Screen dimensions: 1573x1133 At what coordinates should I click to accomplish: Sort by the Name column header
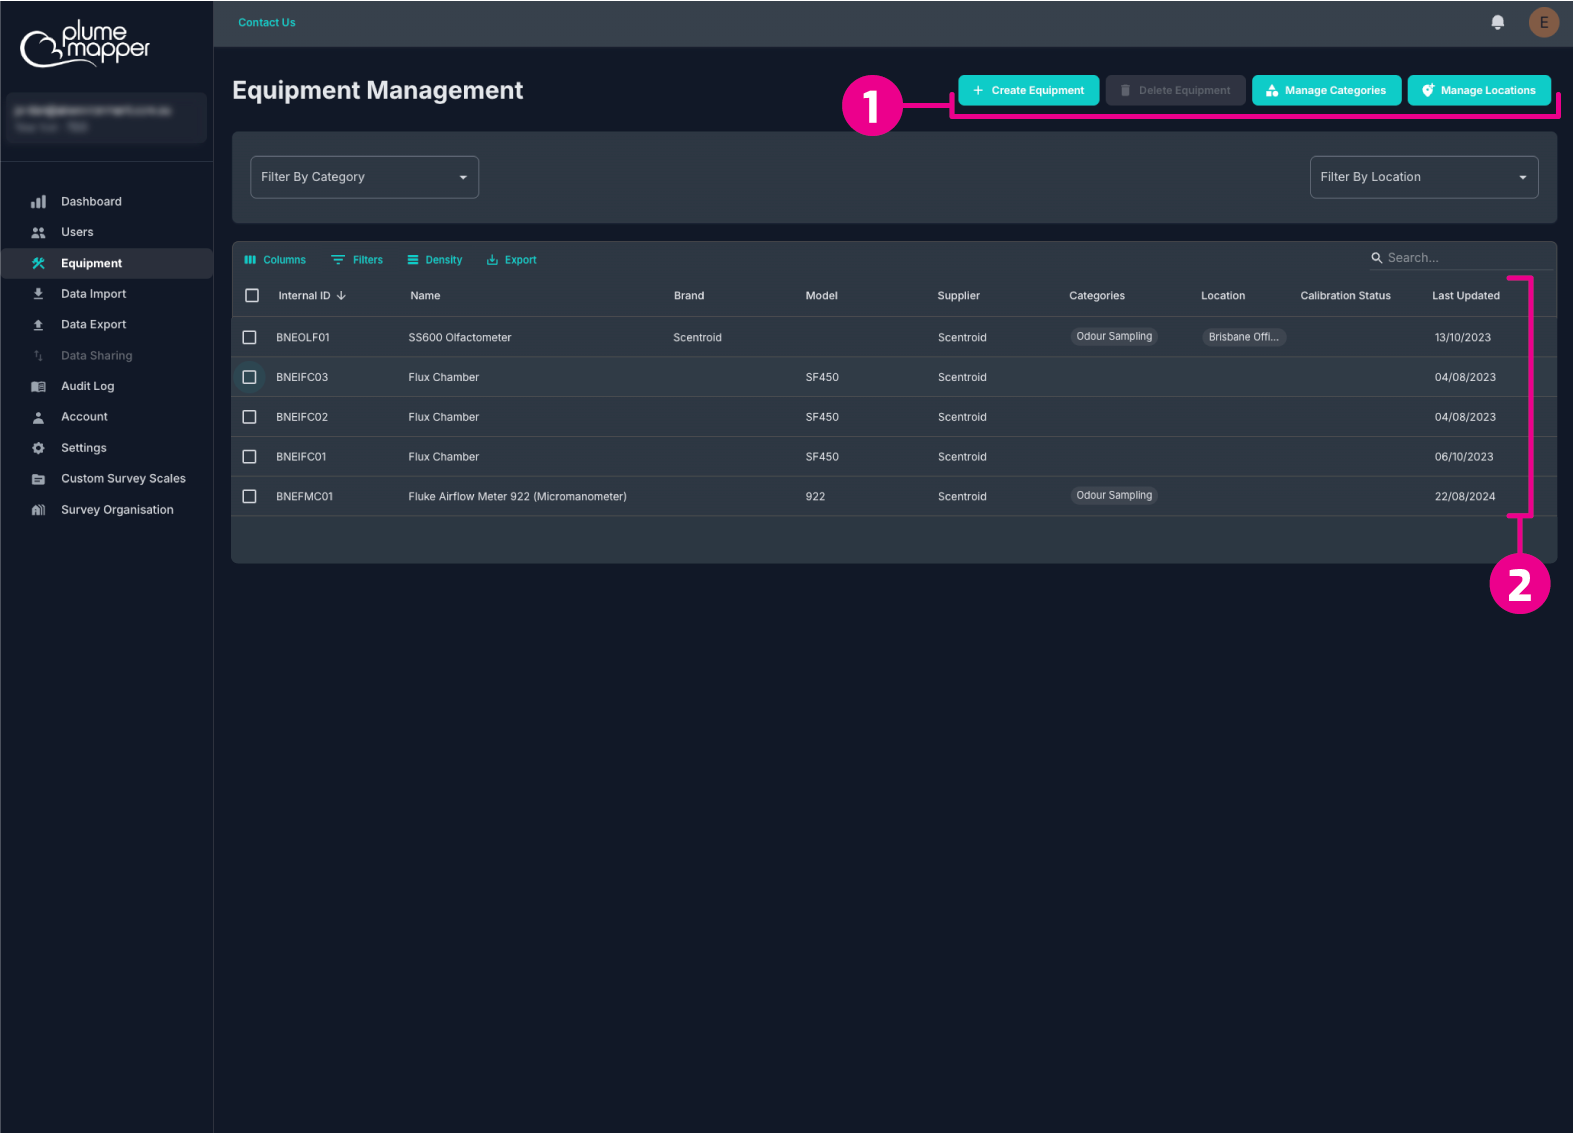pos(425,296)
